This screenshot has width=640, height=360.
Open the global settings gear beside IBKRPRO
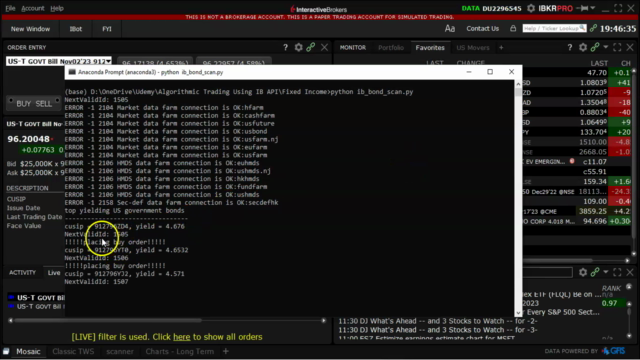(x=531, y=8)
